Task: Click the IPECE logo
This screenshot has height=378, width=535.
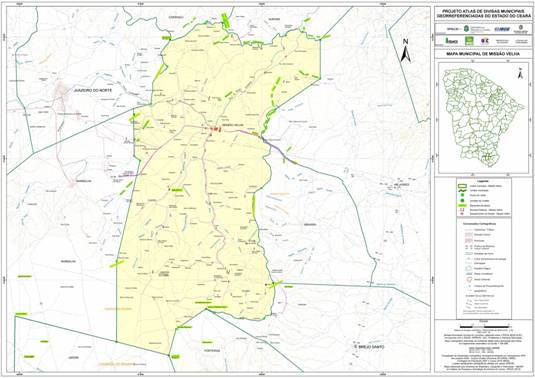Action: (452, 41)
